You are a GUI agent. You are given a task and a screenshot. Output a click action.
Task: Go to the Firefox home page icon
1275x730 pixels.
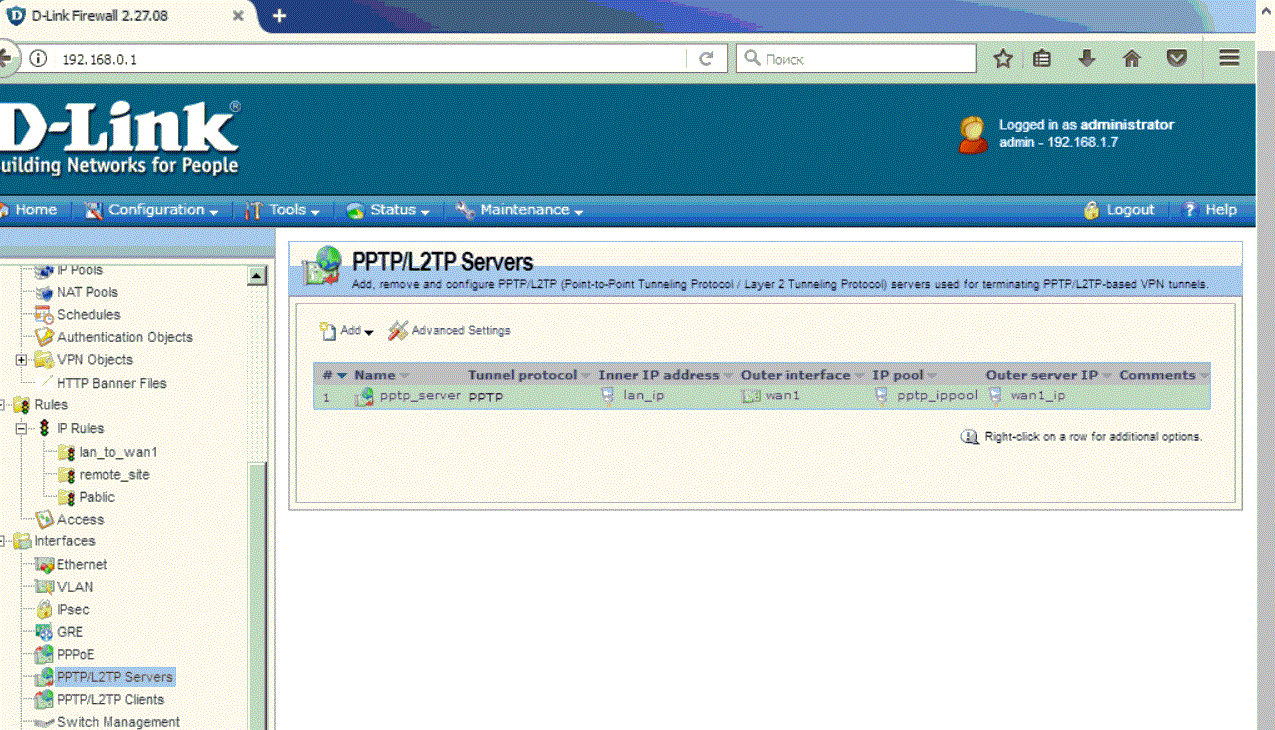[x=1132, y=59]
